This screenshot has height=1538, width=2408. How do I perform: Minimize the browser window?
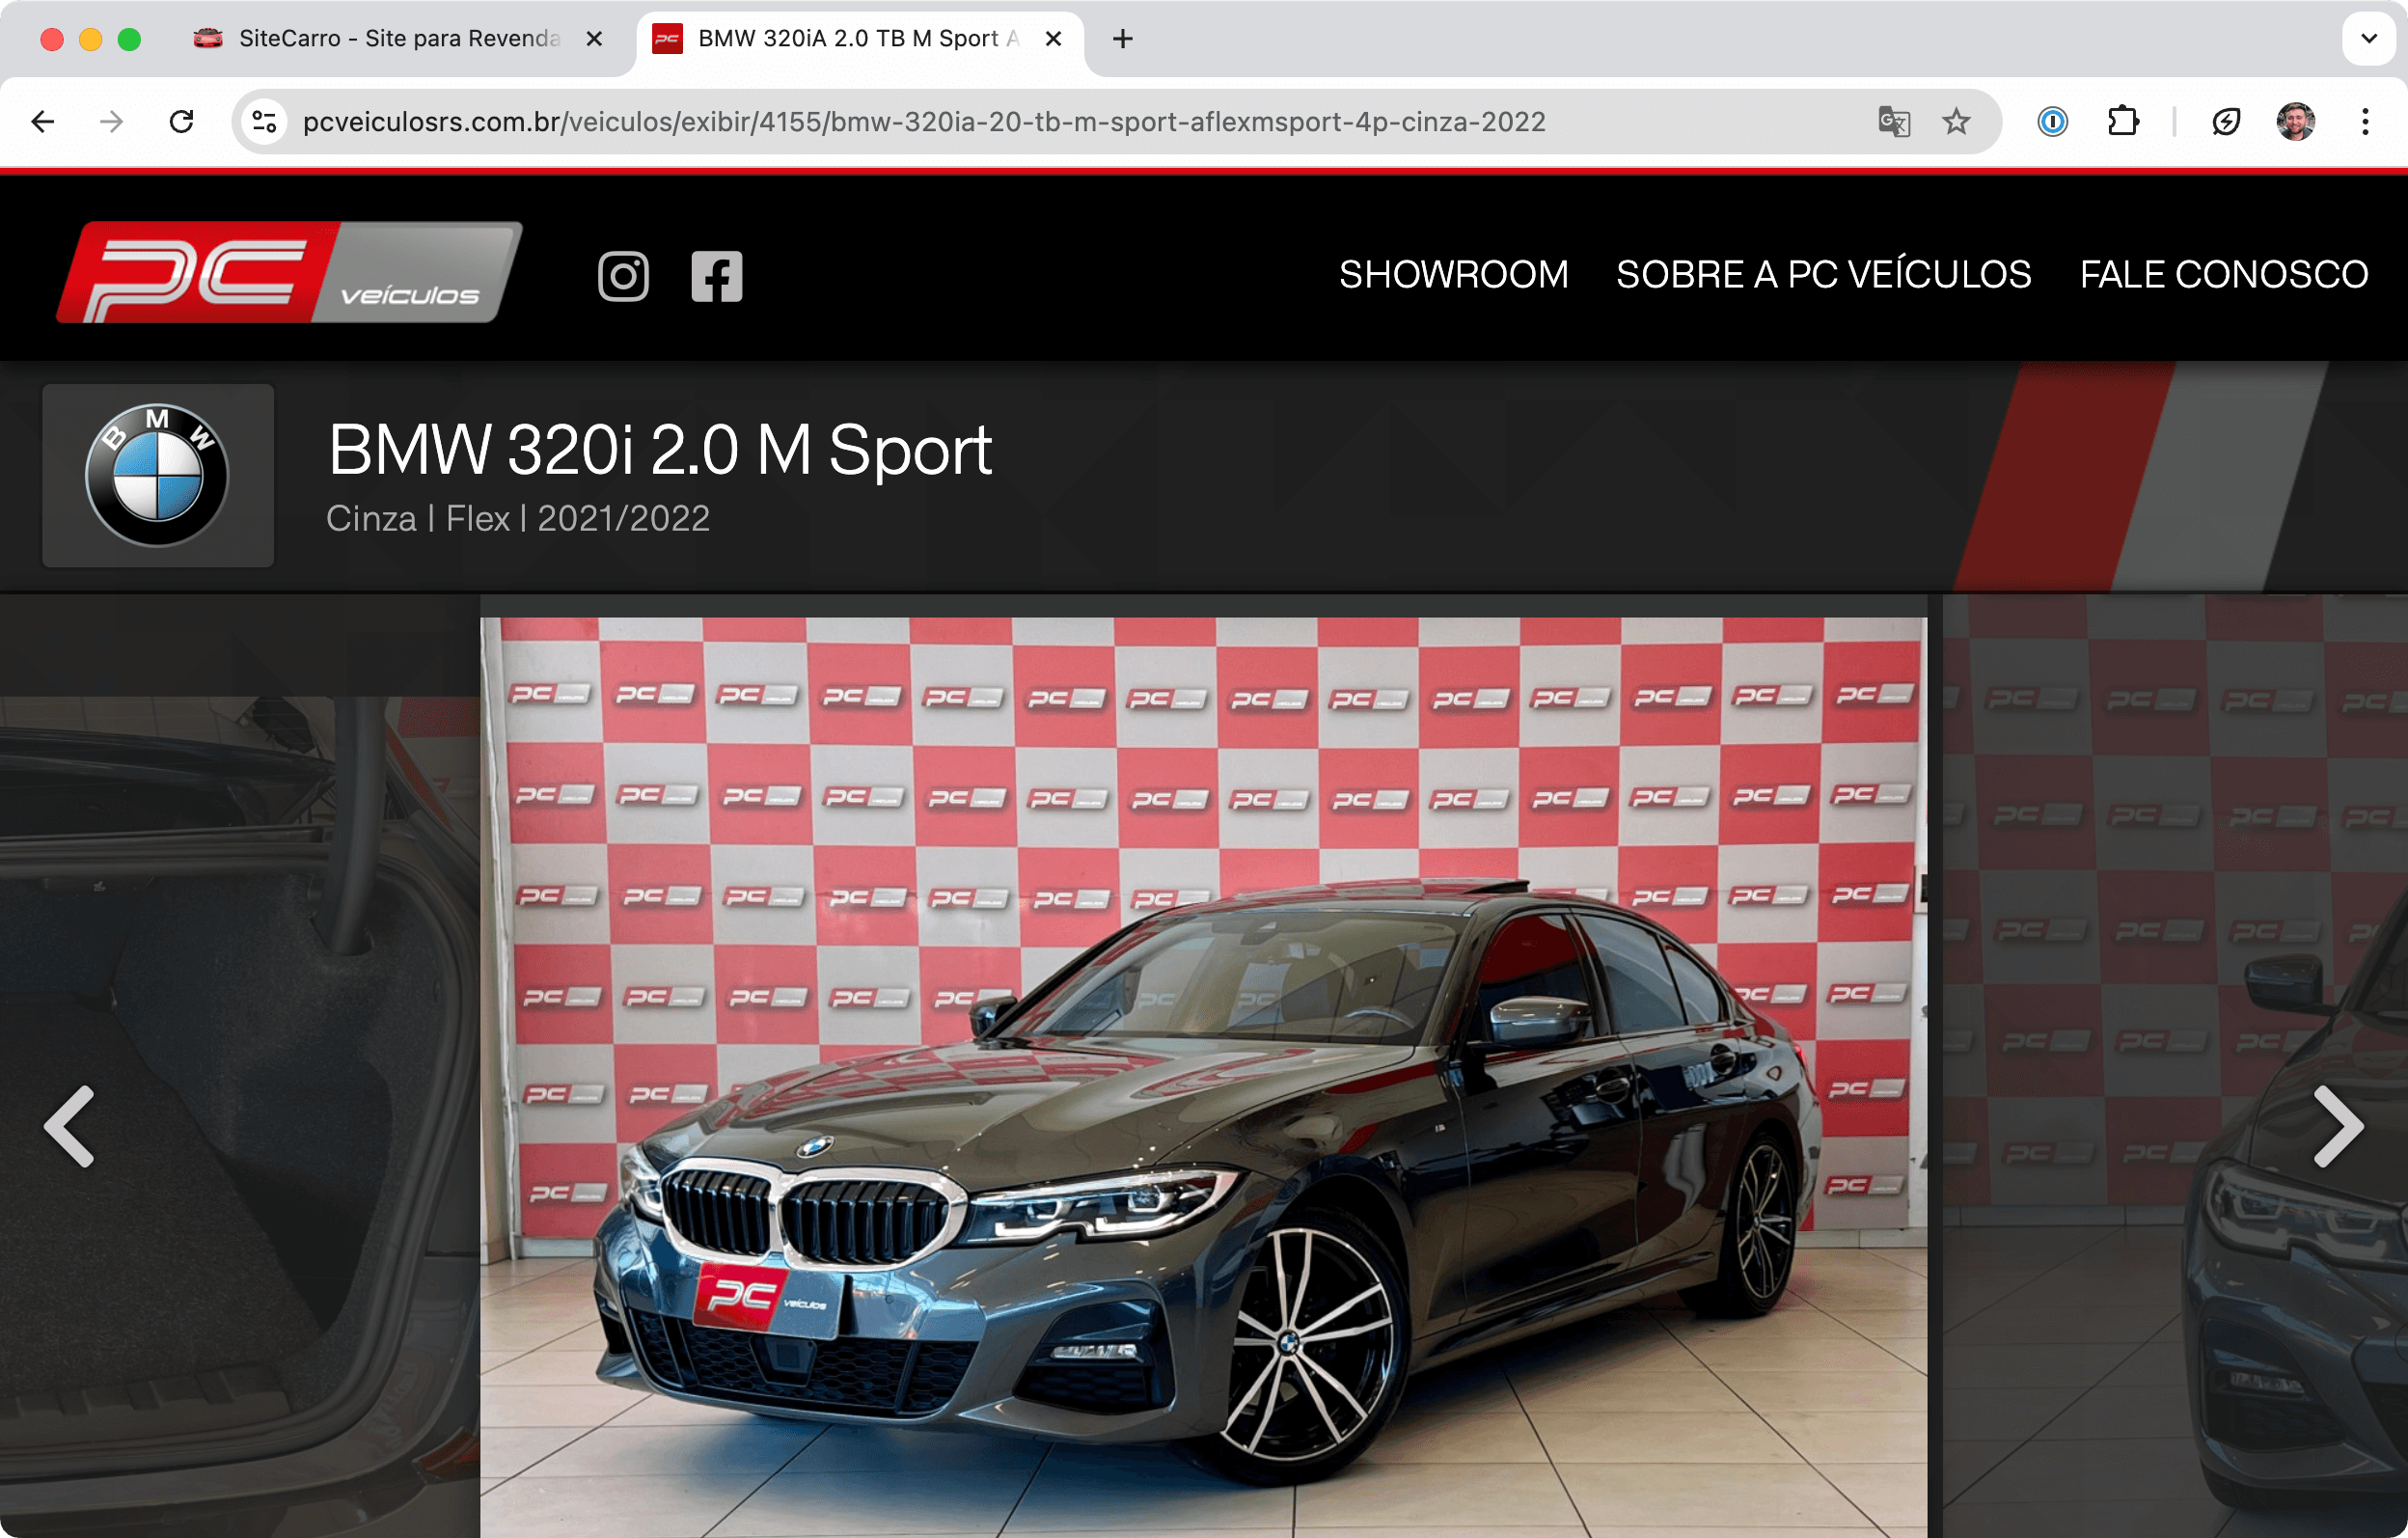point(90,39)
